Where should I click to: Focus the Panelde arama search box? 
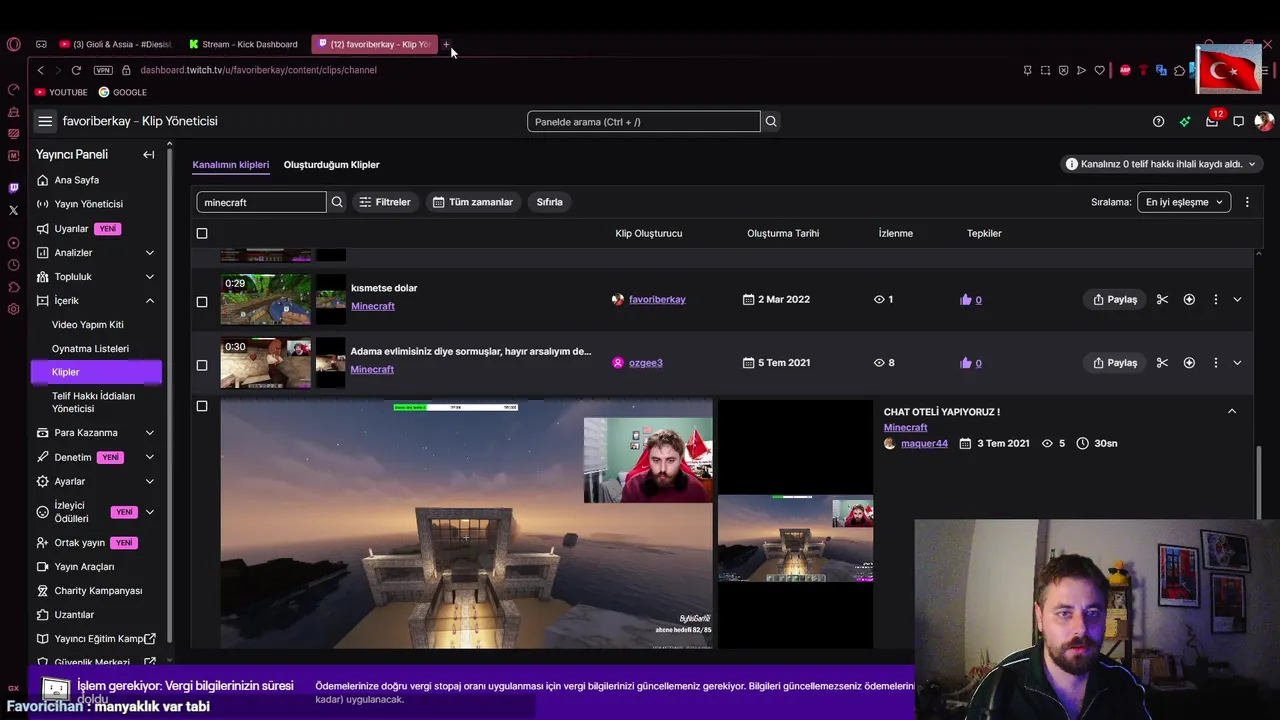pyautogui.click(x=644, y=121)
